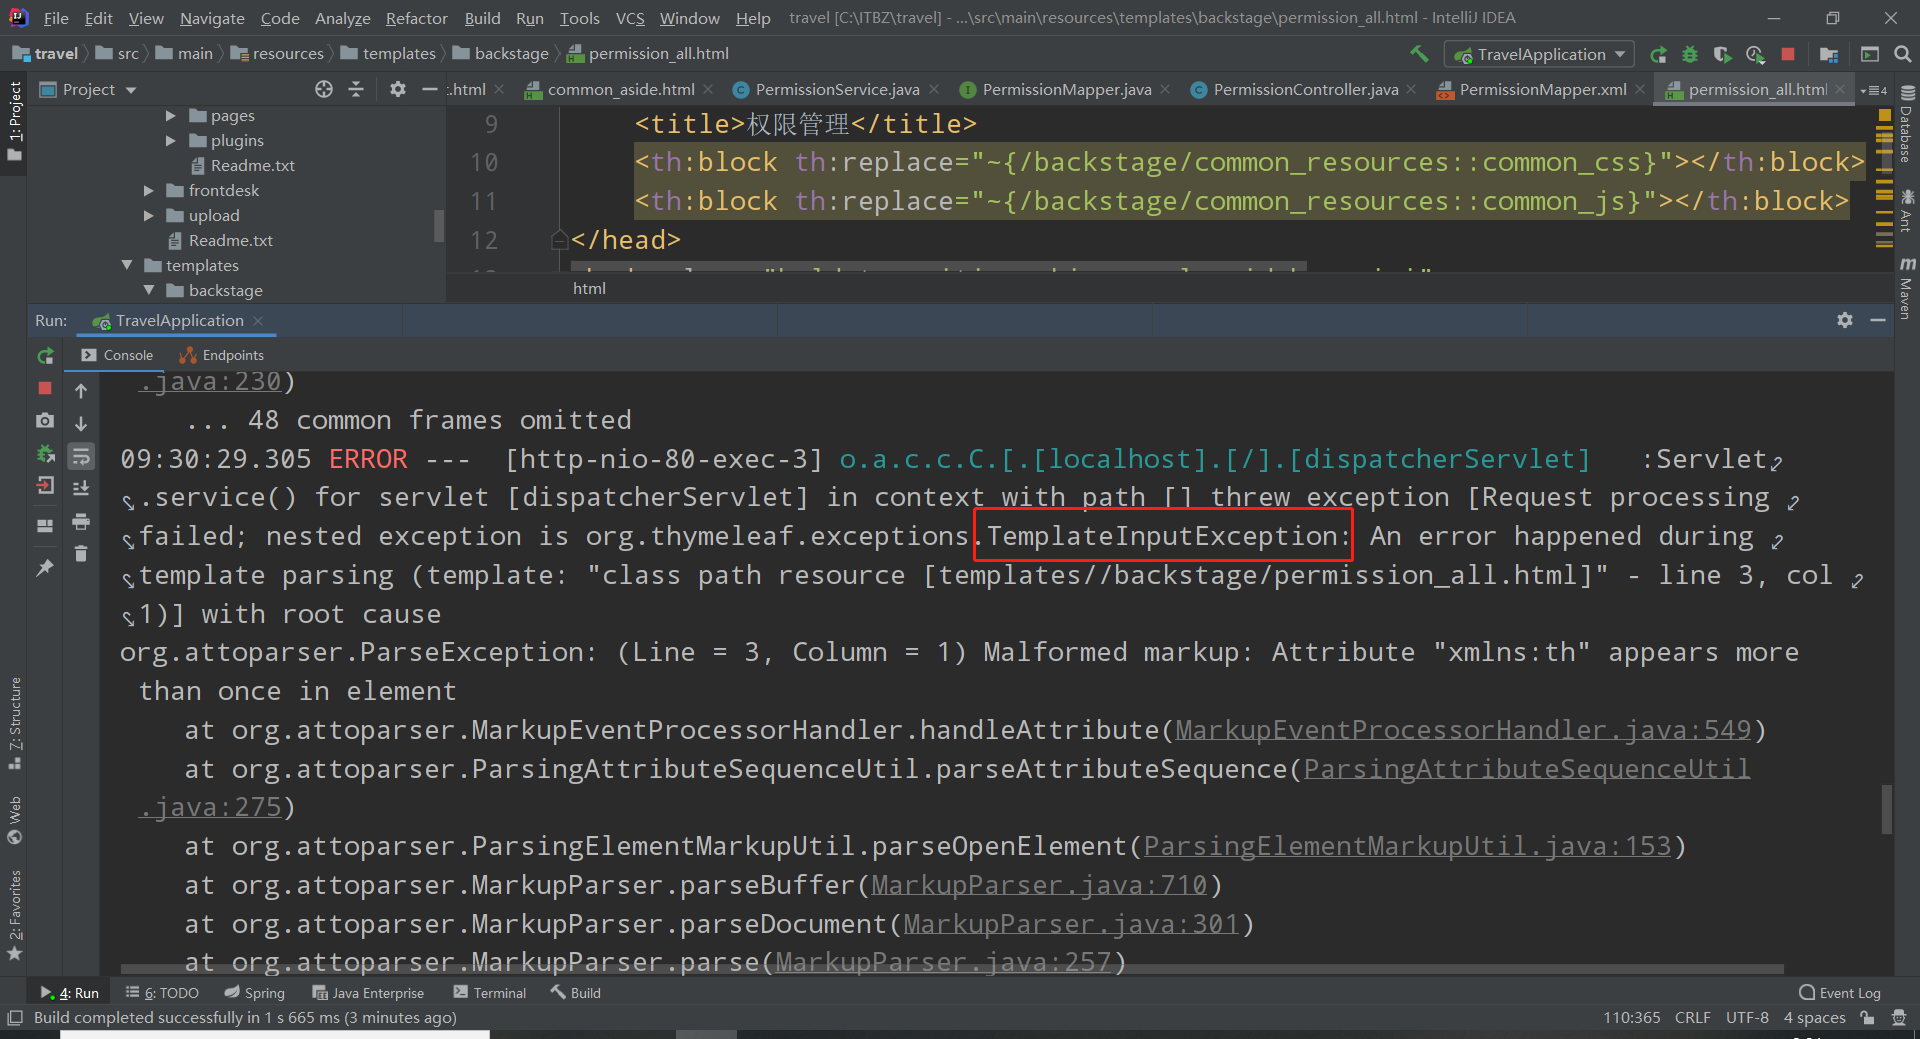Print the console output
This screenshot has width=1920, height=1039.
click(81, 521)
